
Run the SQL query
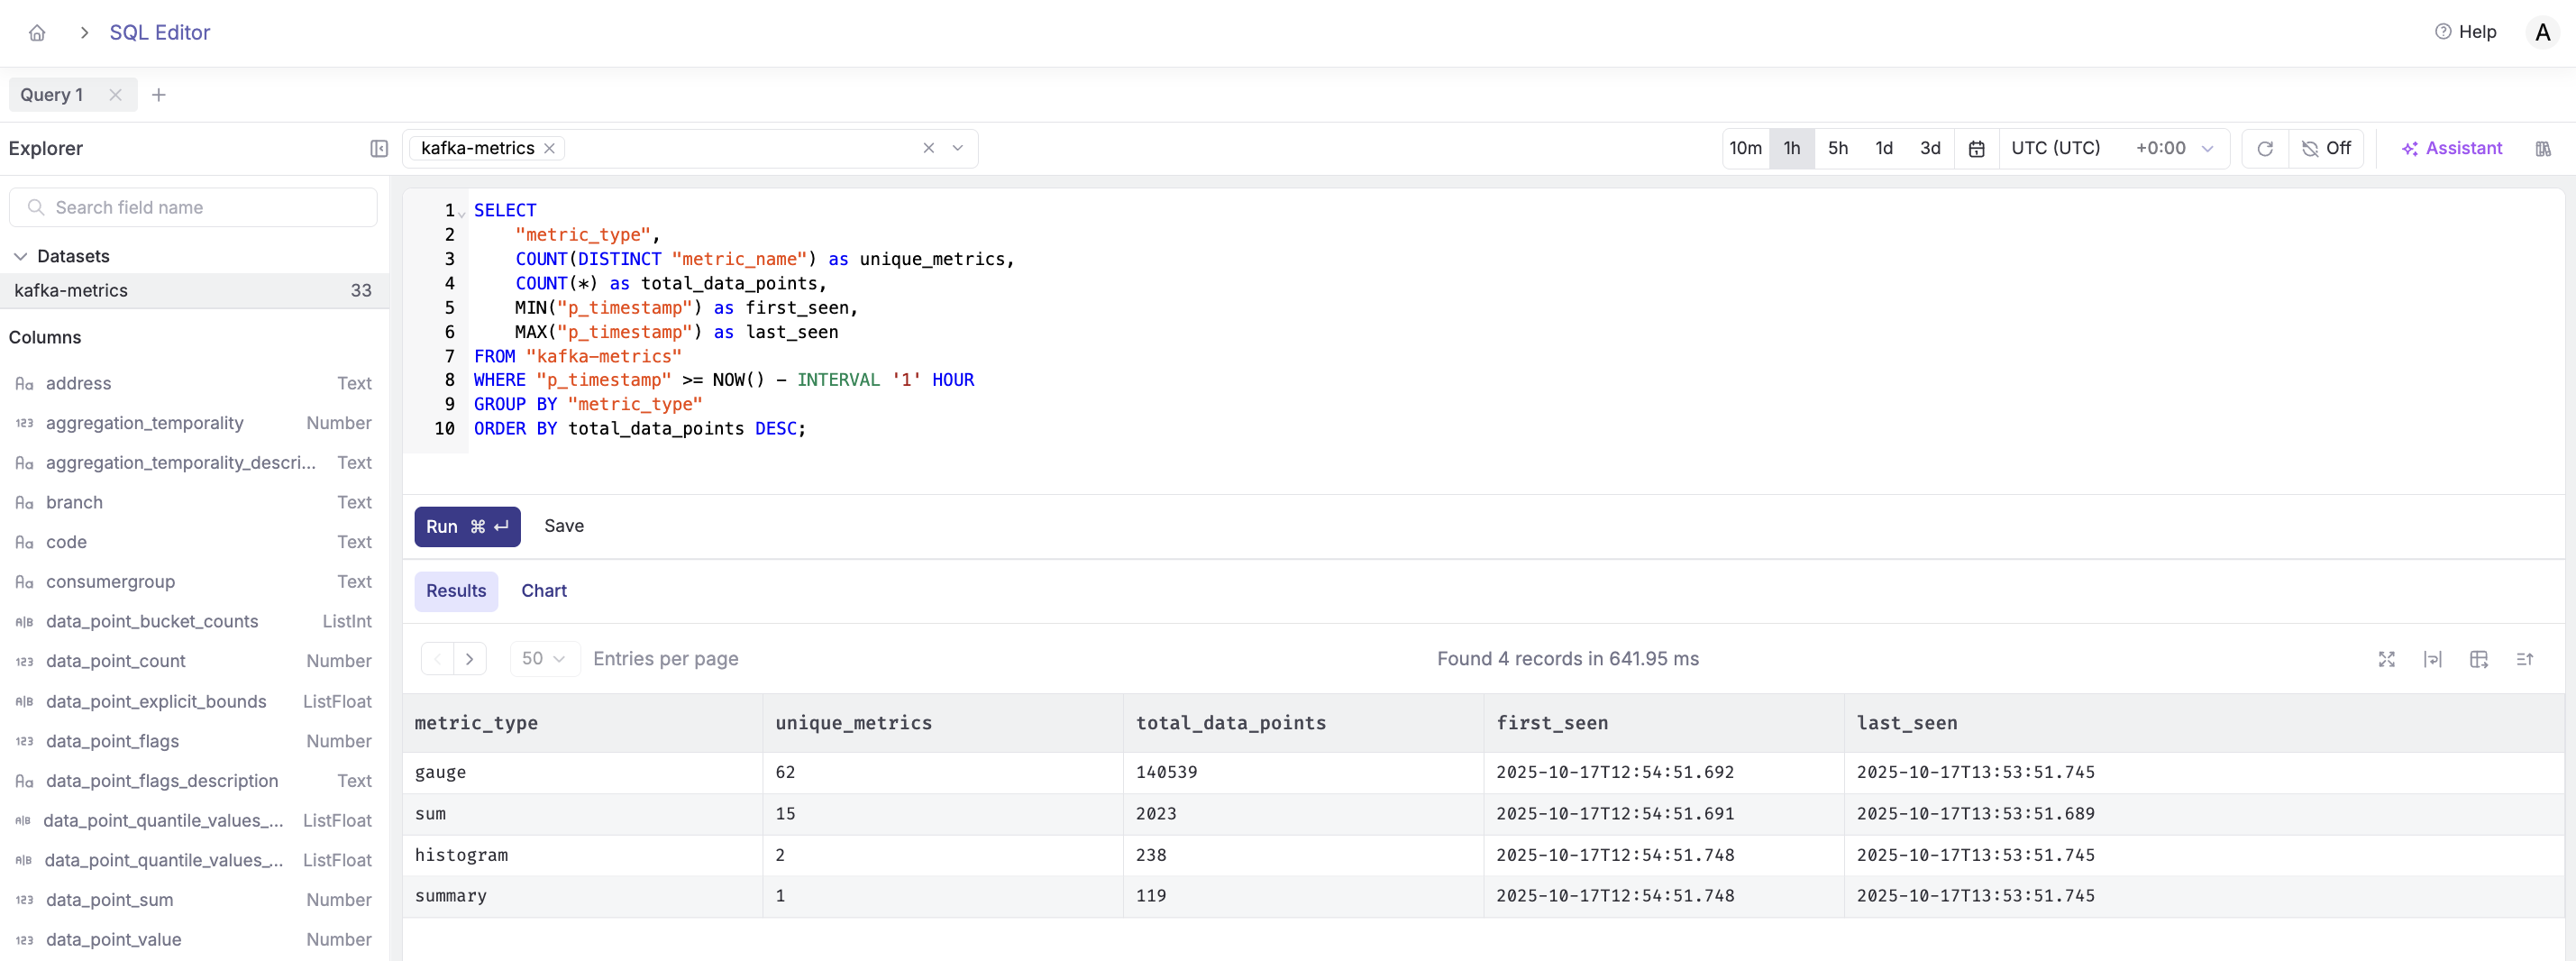pyautogui.click(x=466, y=527)
